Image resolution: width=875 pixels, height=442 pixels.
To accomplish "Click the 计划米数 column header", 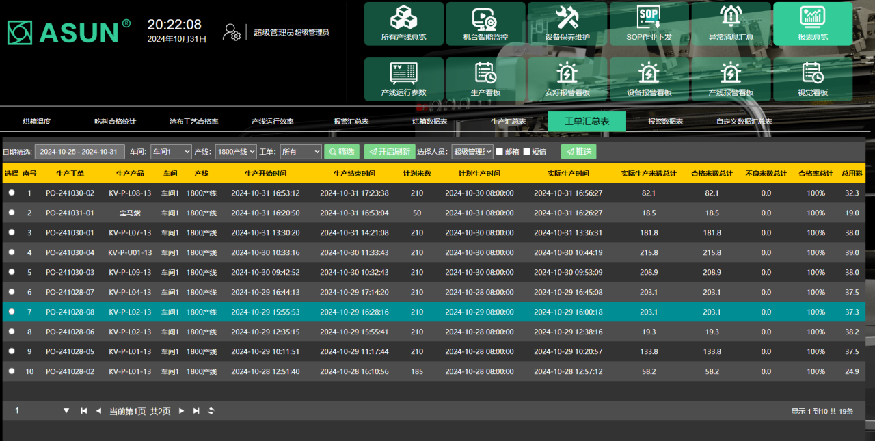I will coord(417,173).
